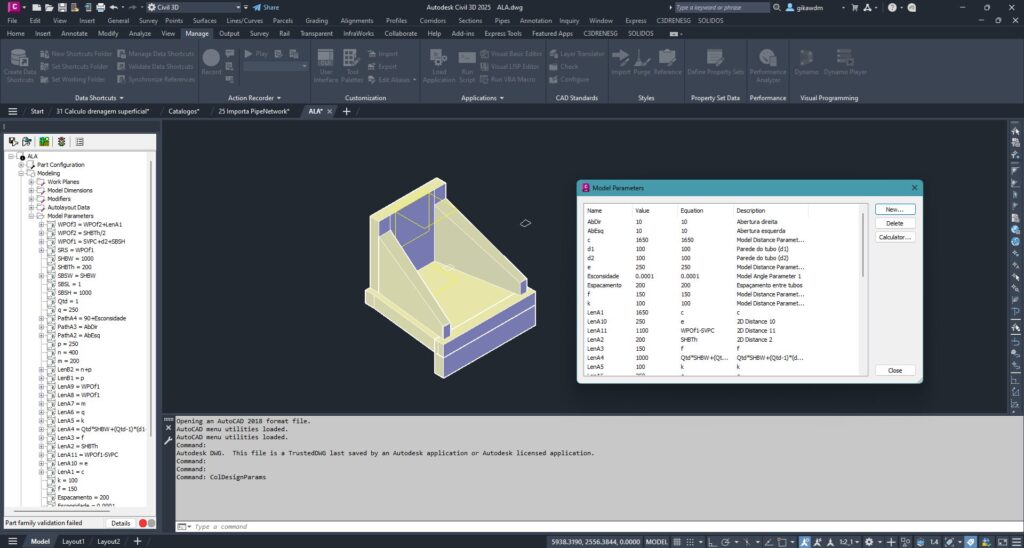The image size is (1024, 548).
Task: Open the Pipes menu
Action: (x=502, y=20)
